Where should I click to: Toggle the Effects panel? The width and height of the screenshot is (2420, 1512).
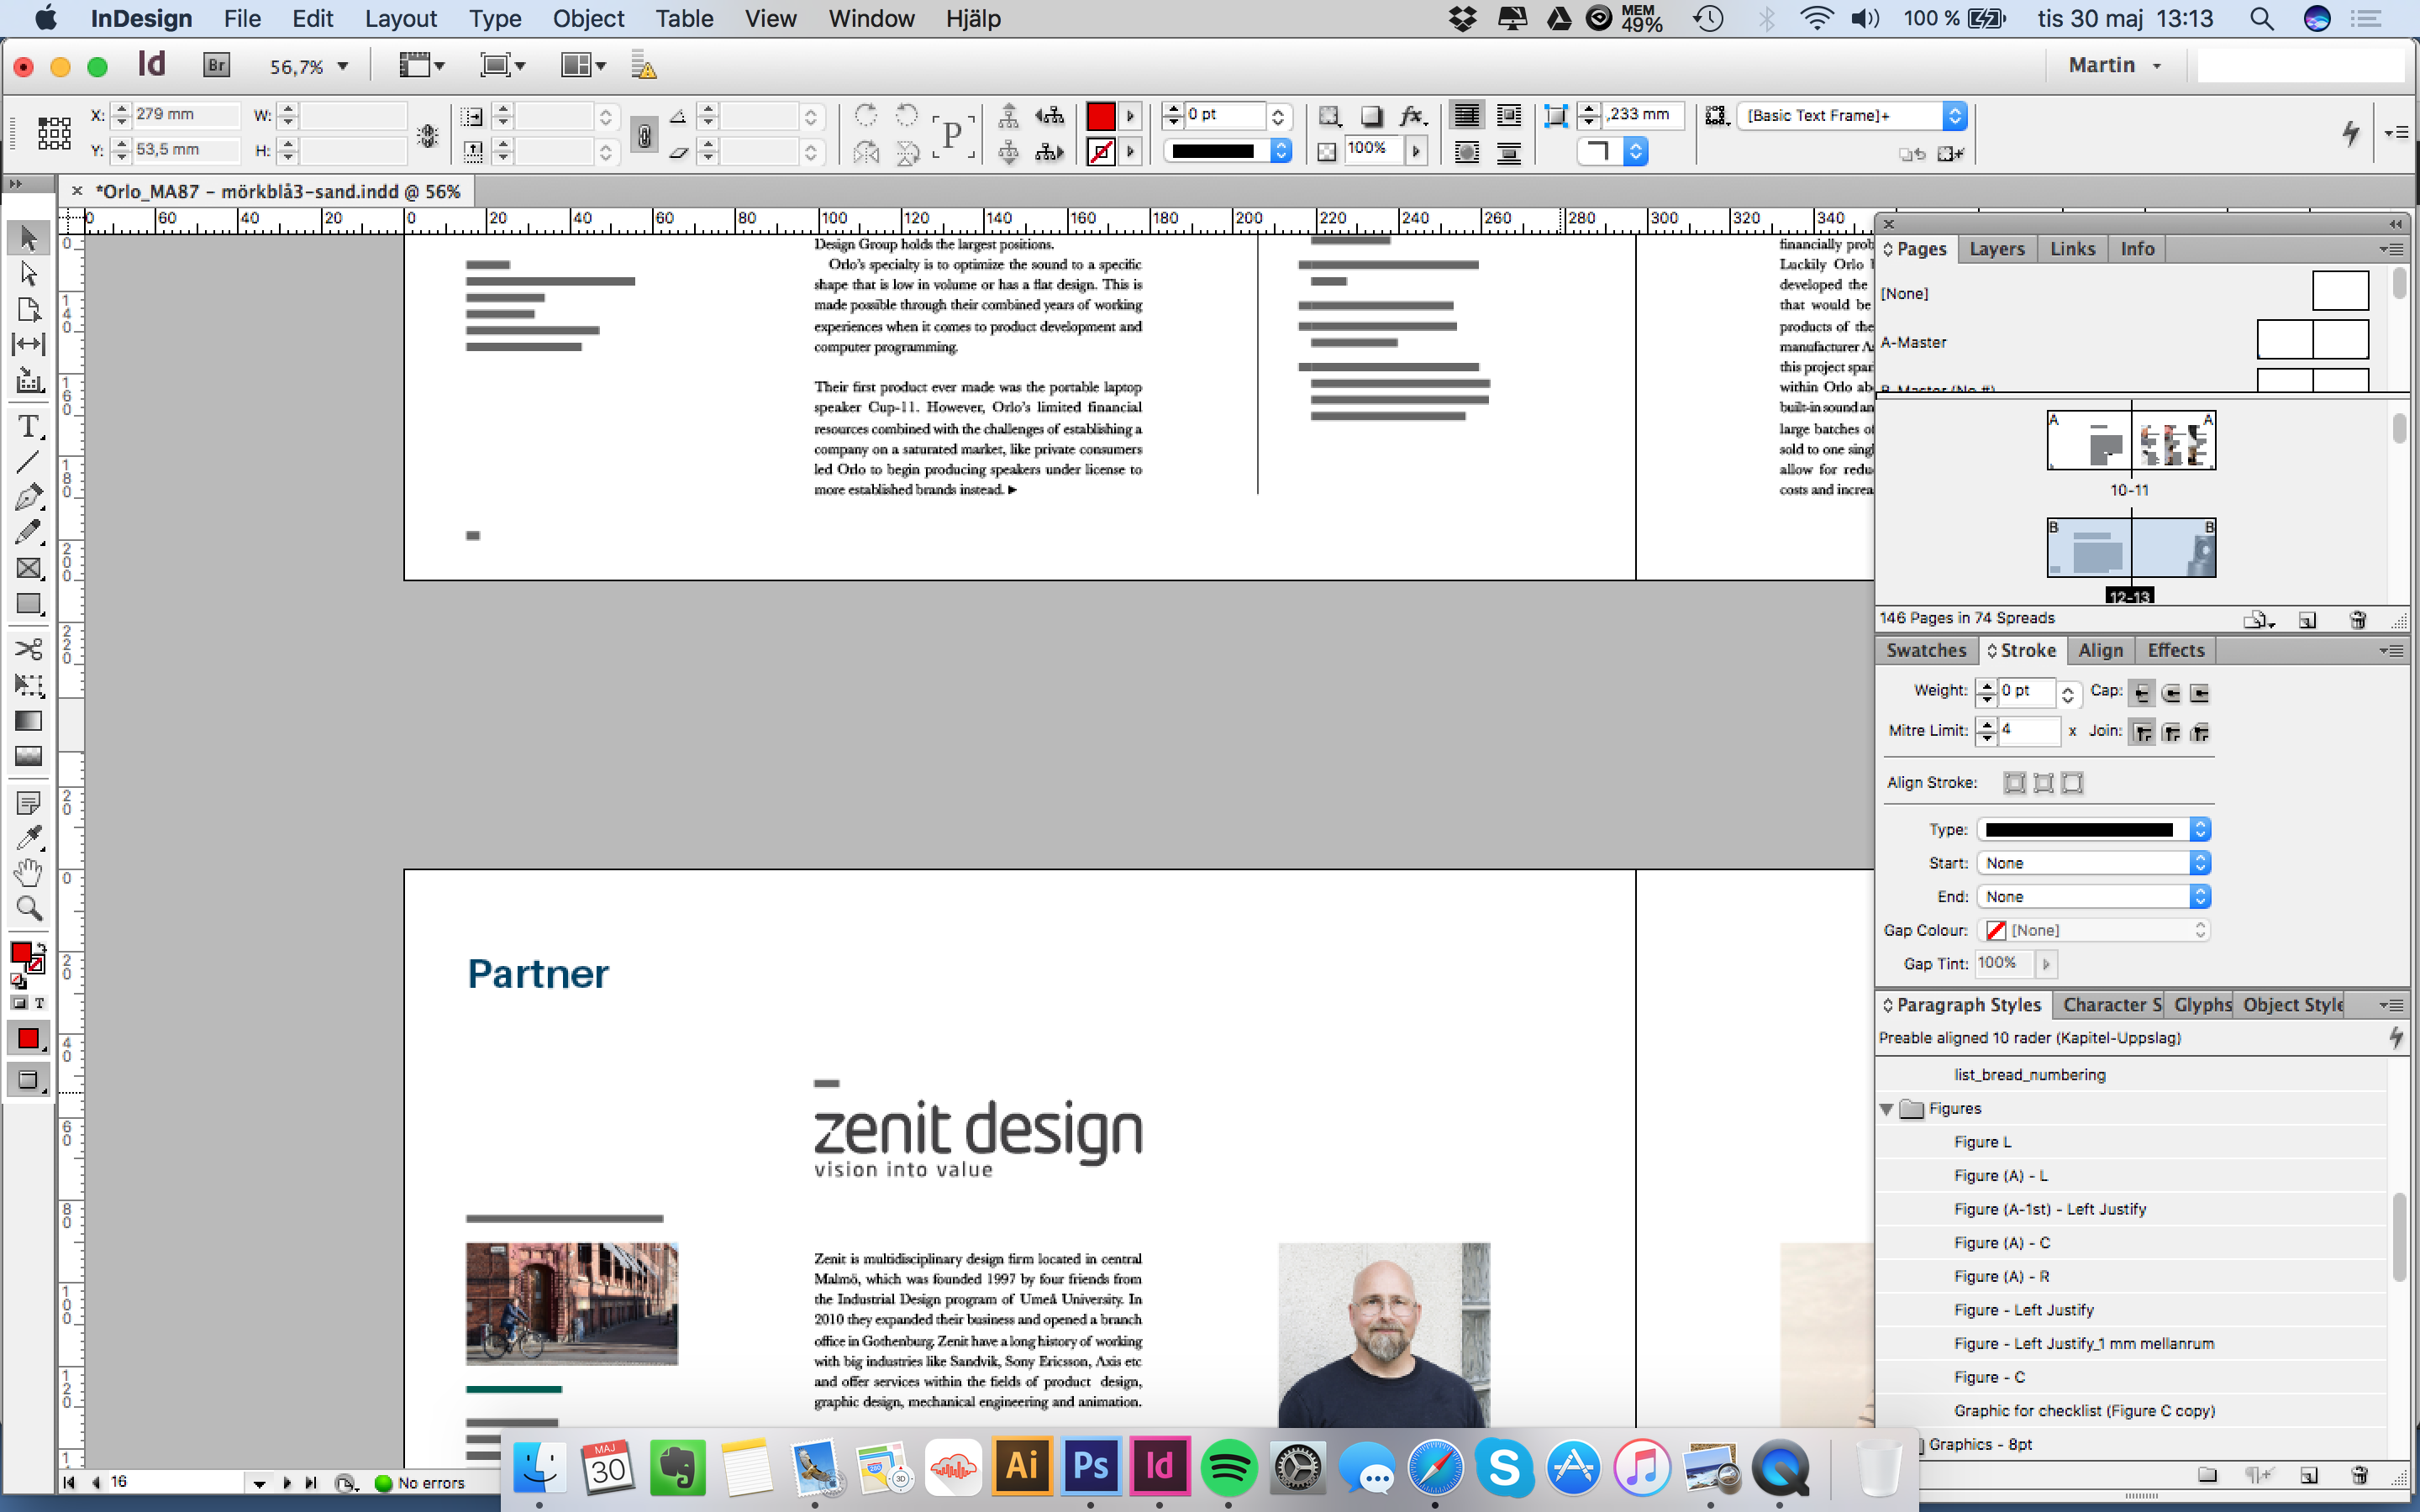[x=2175, y=650]
